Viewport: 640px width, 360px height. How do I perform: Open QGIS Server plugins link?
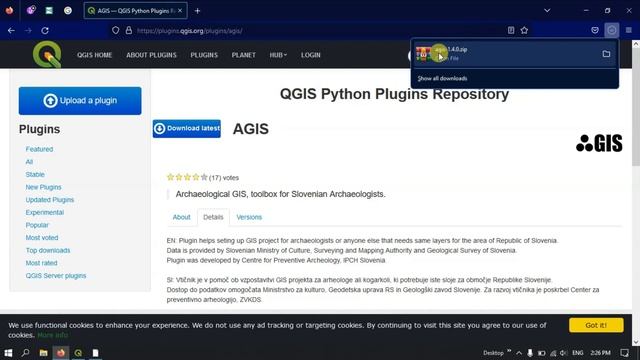56,276
